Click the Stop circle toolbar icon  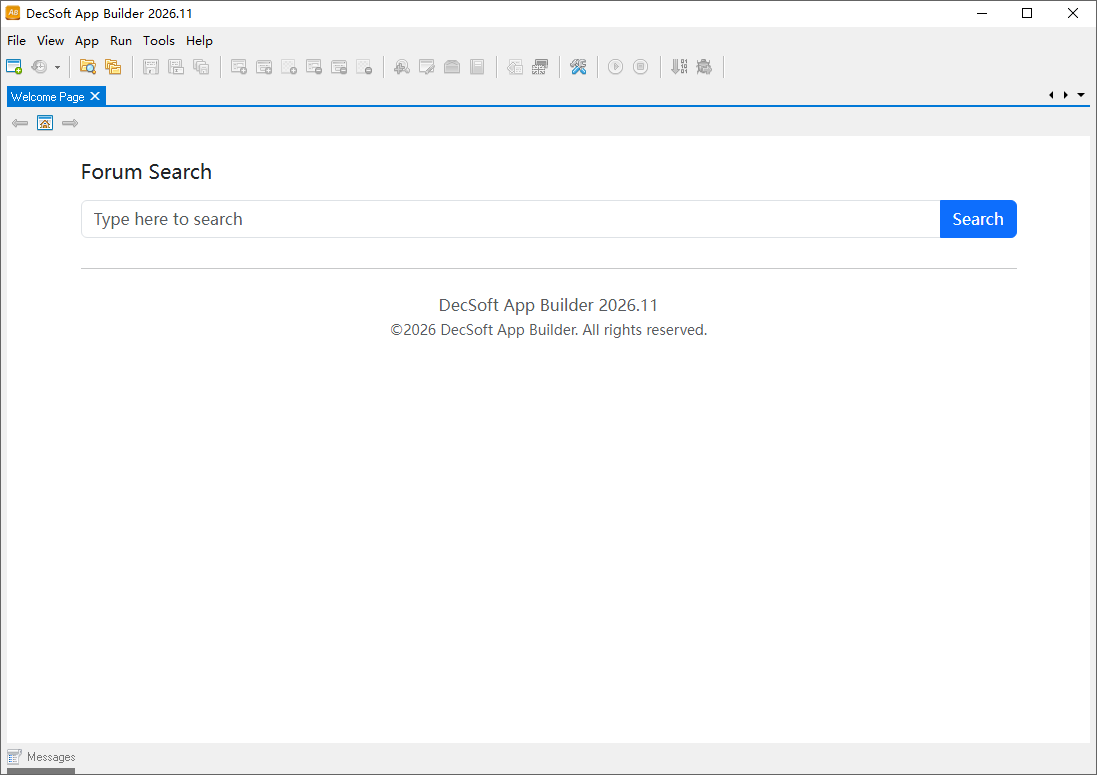pyautogui.click(x=640, y=66)
